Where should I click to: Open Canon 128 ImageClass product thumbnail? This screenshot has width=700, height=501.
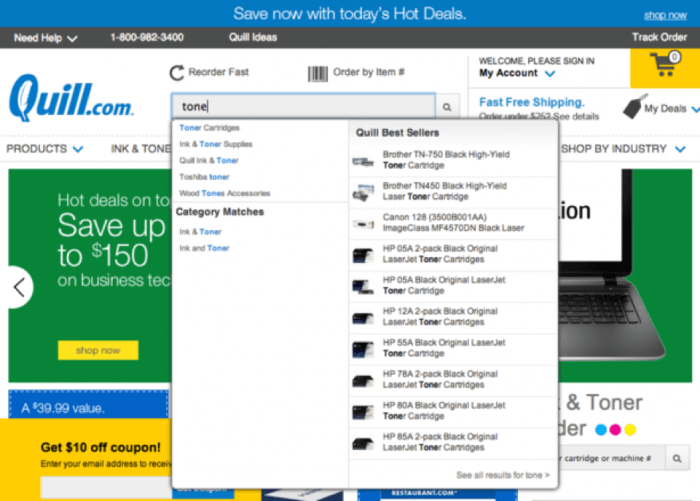363,224
